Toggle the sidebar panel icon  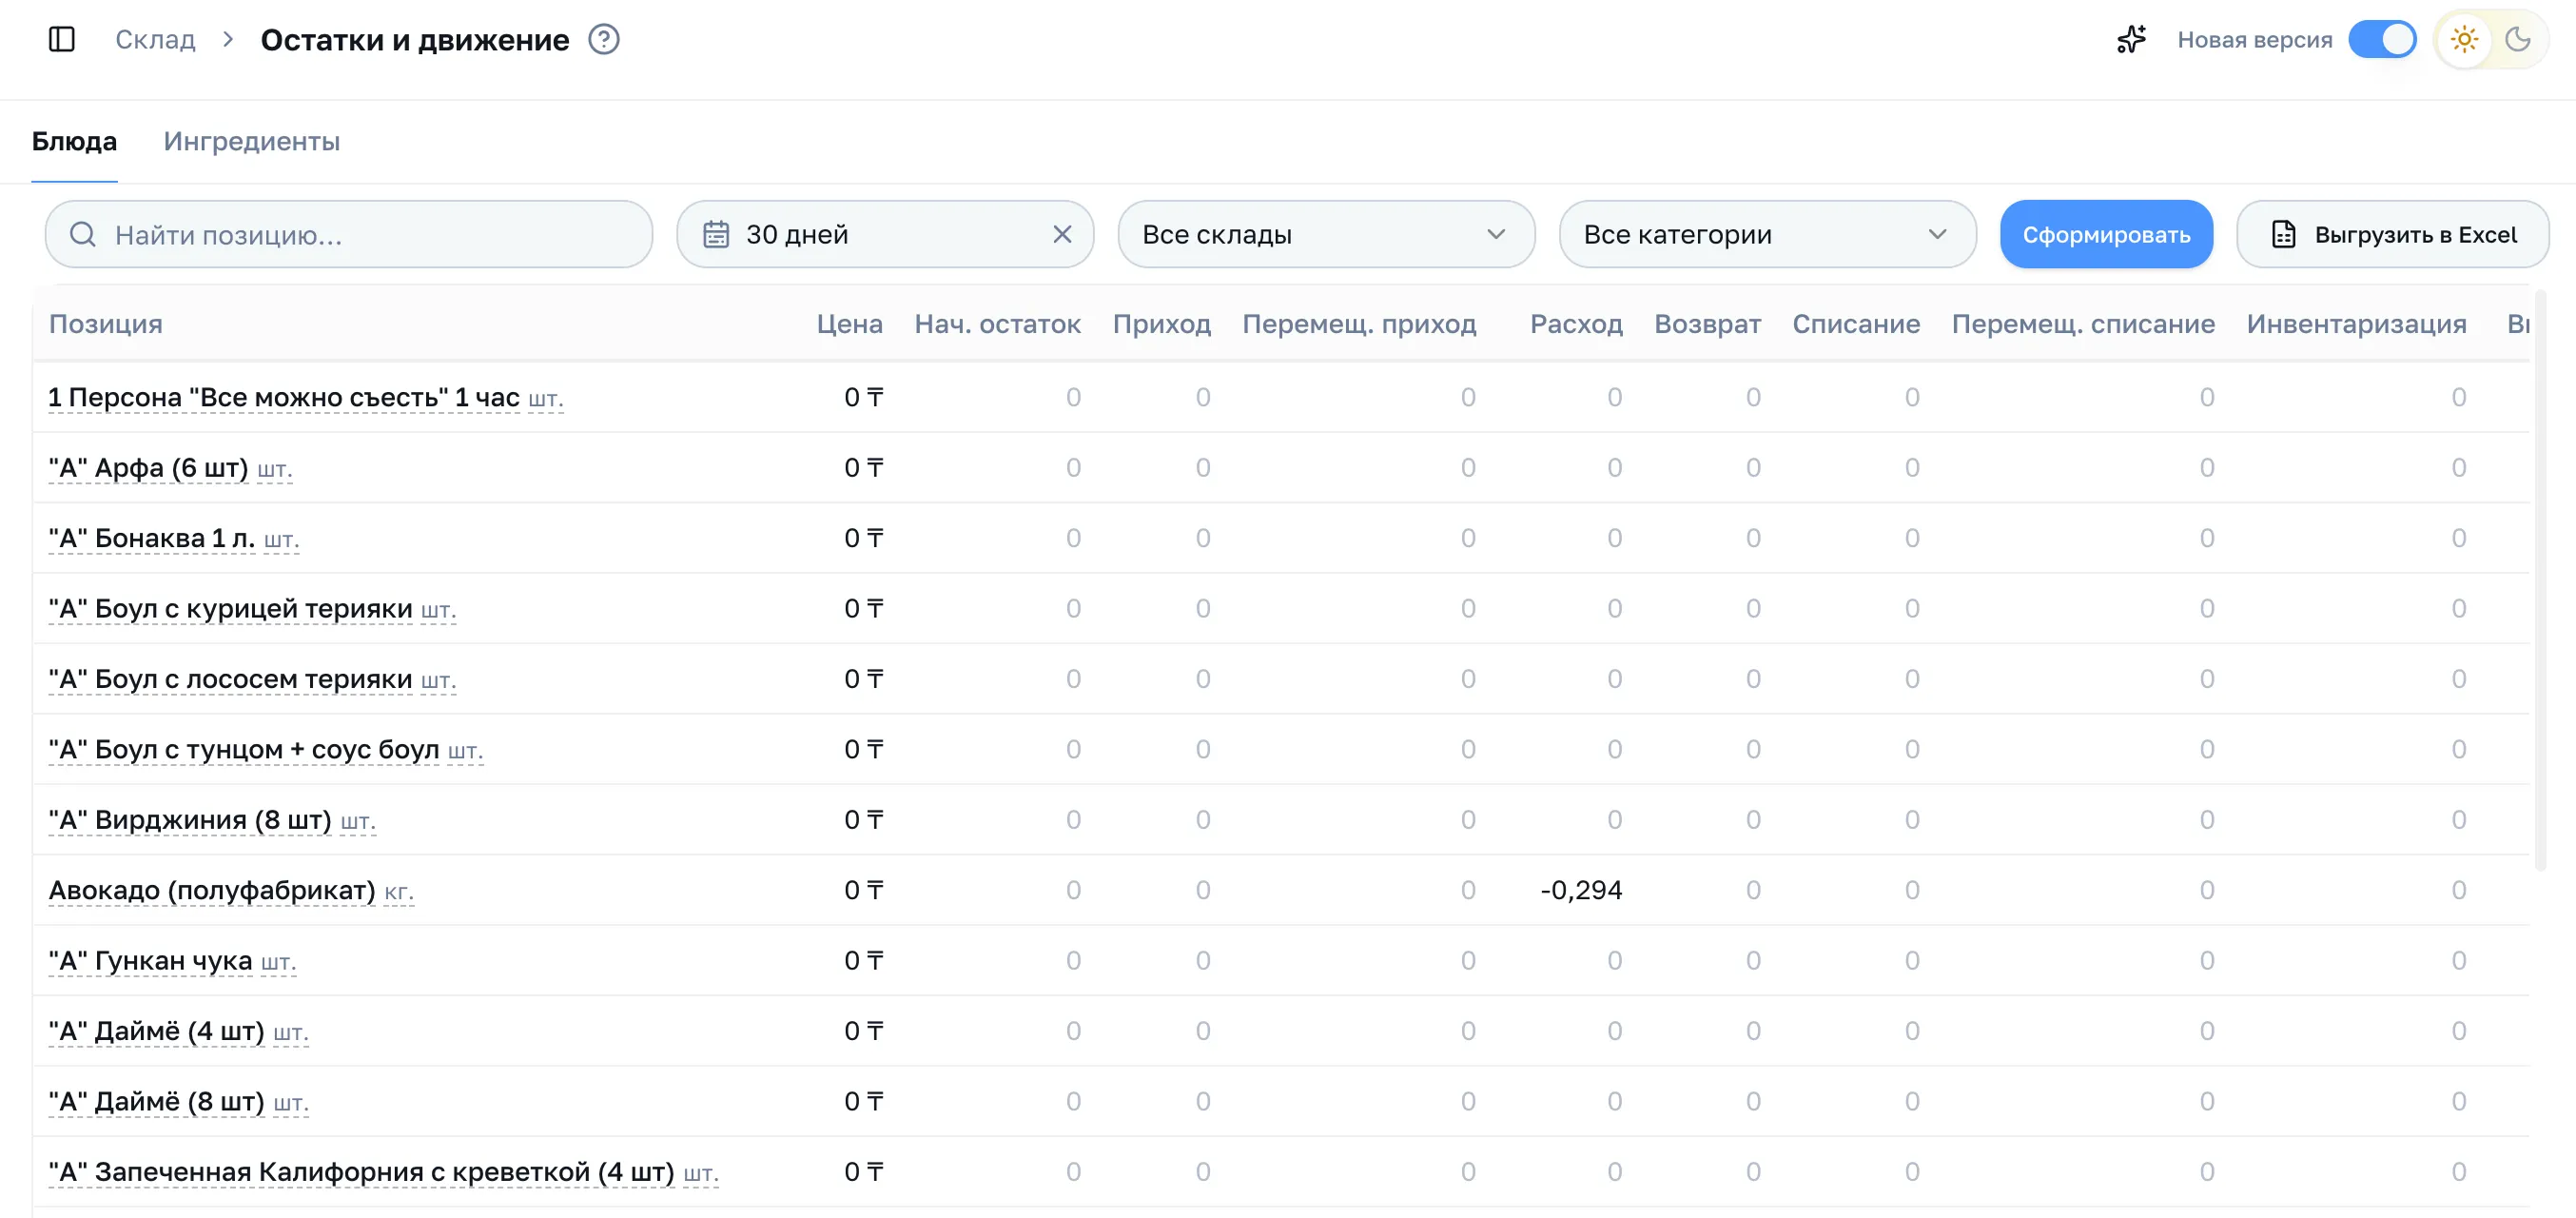click(x=62, y=39)
